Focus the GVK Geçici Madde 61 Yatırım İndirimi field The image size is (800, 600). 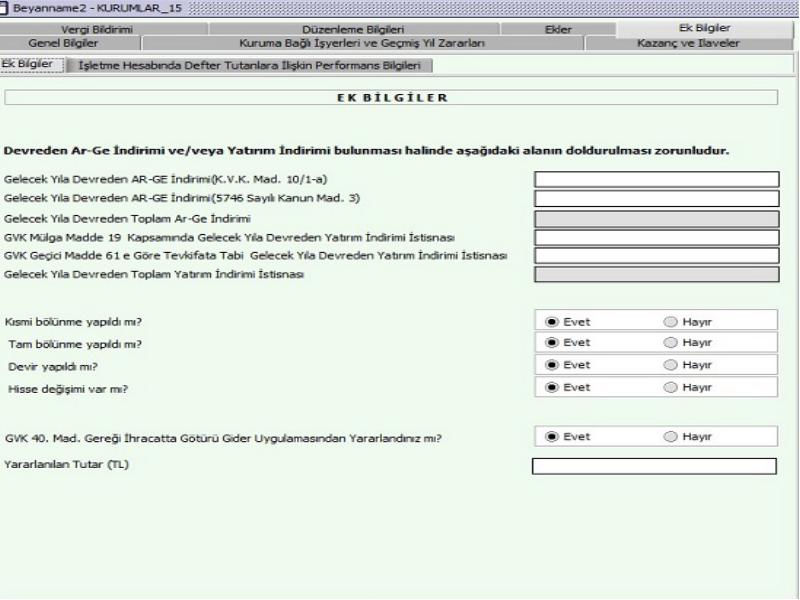[657, 255]
